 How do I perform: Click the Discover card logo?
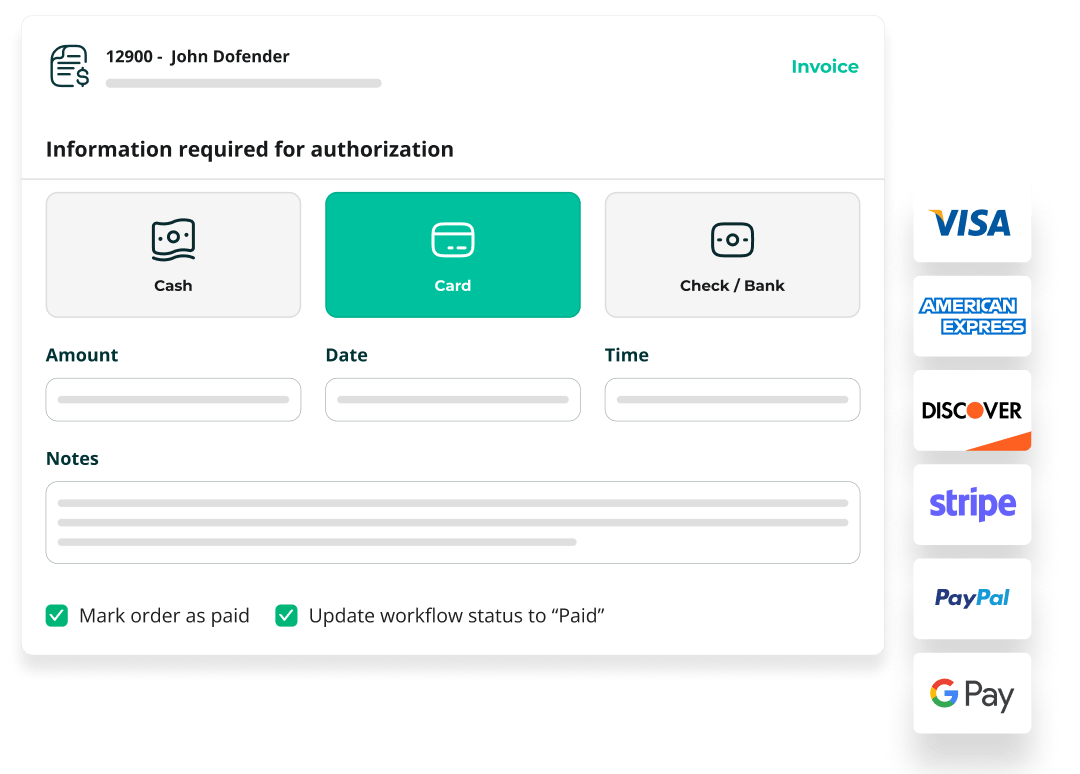click(x=971, y=410)
